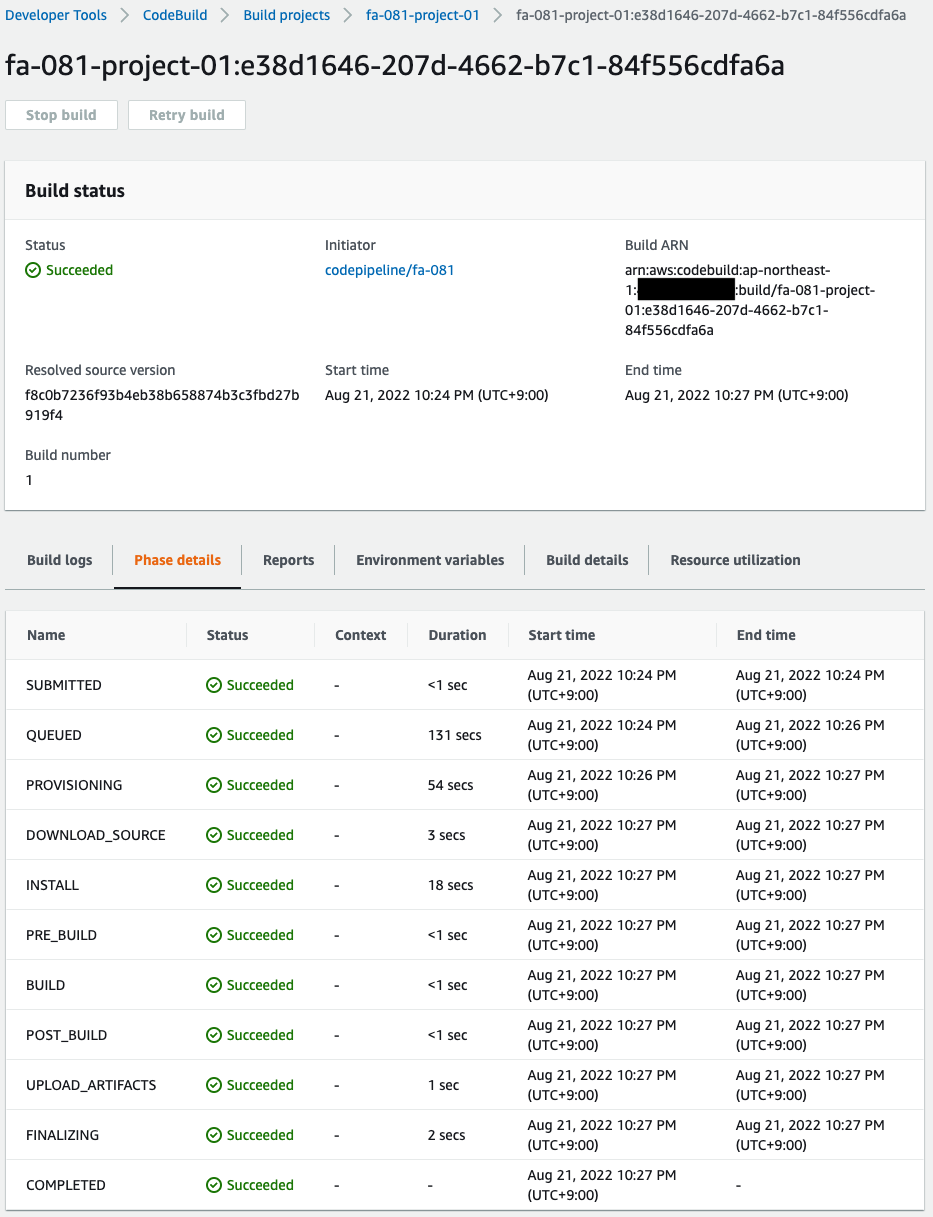Click the success icon in the INSTALL row
The height and width of the screenshot is (1217, 933).
(x=214, y=885)
